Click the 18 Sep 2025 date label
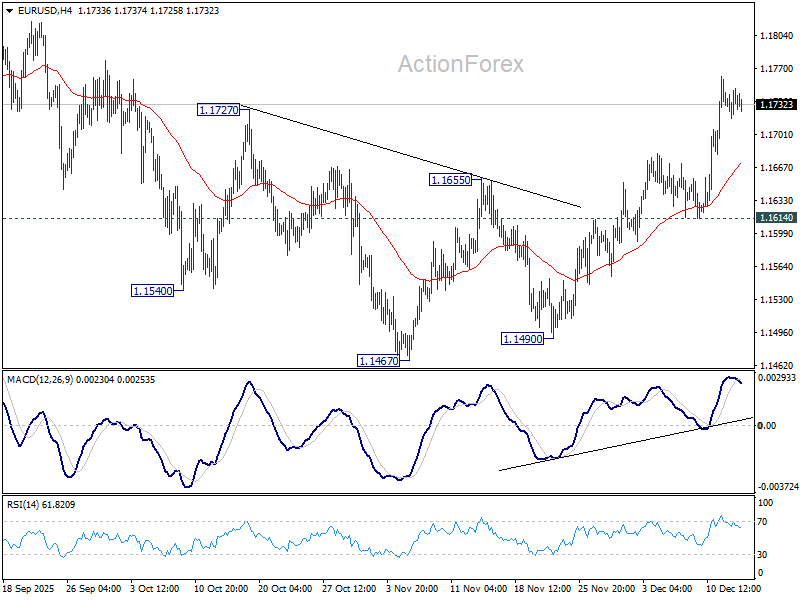This screenshot has height=600, width=800. (29, 588)
